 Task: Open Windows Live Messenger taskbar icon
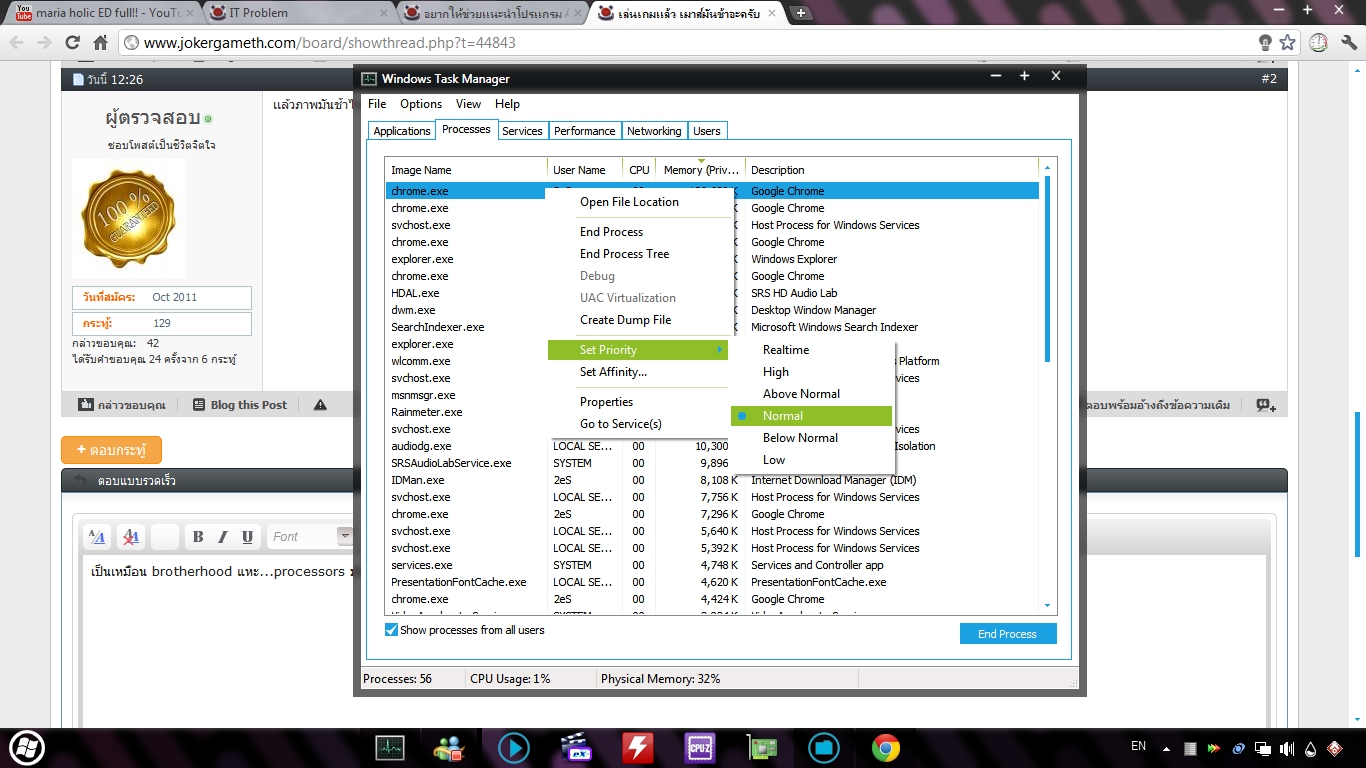click(x=450, y=747)
